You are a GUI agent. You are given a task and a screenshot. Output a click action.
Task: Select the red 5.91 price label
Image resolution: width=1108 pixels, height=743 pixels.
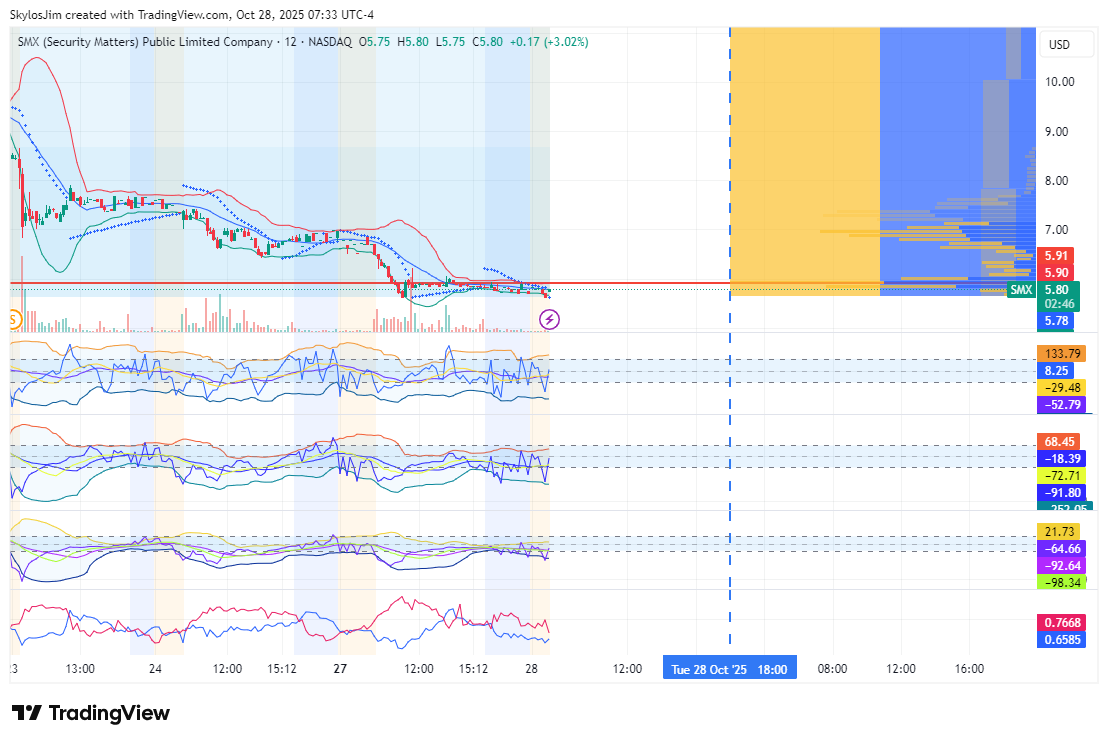pos(1057,256)
